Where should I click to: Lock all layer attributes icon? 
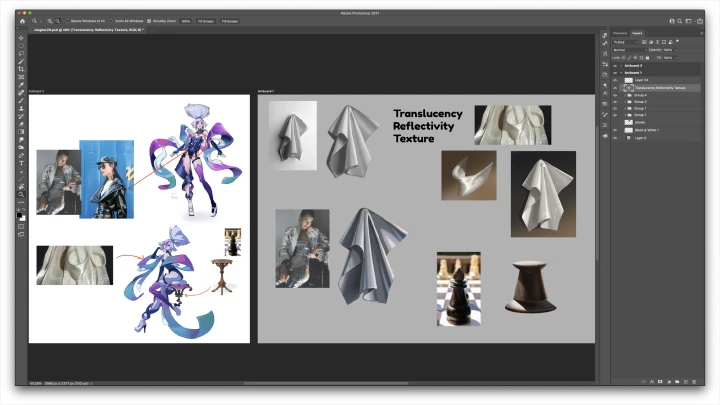pos(647,58)
